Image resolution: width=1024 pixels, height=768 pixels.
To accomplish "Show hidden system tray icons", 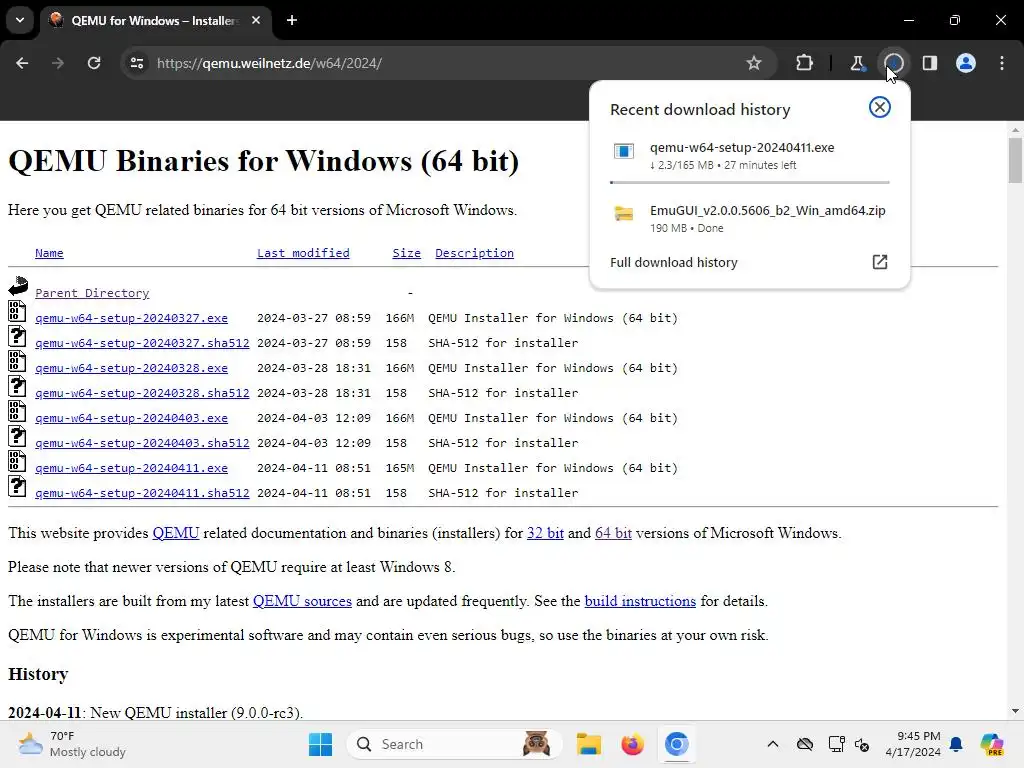I will point(773,744).
